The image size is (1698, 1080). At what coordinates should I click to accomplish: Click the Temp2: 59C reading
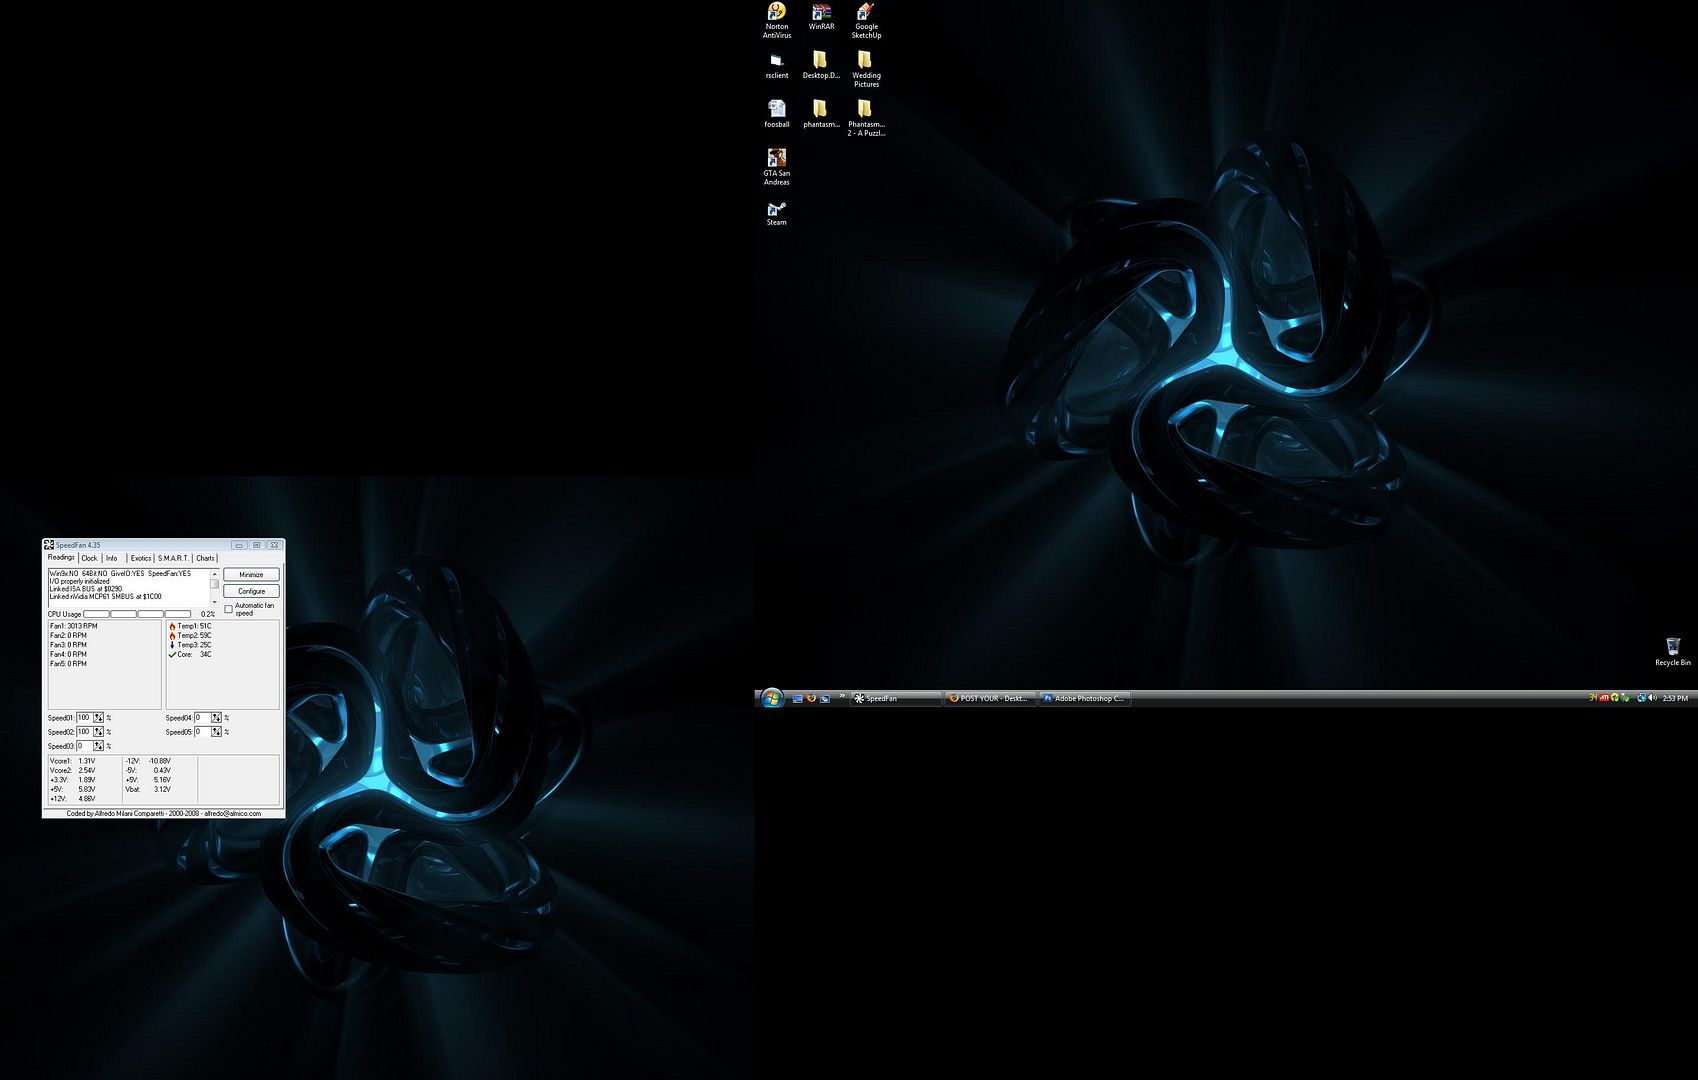194,636
